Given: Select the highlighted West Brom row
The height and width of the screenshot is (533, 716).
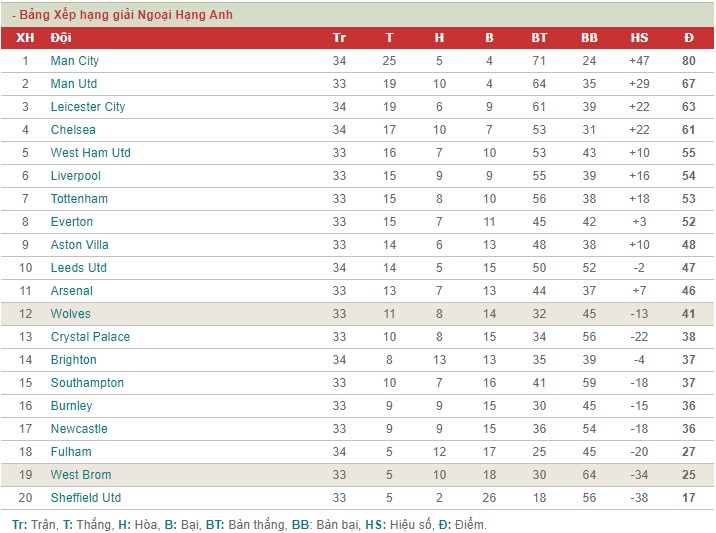Looking at the screenshot, I should coord(358,475).
